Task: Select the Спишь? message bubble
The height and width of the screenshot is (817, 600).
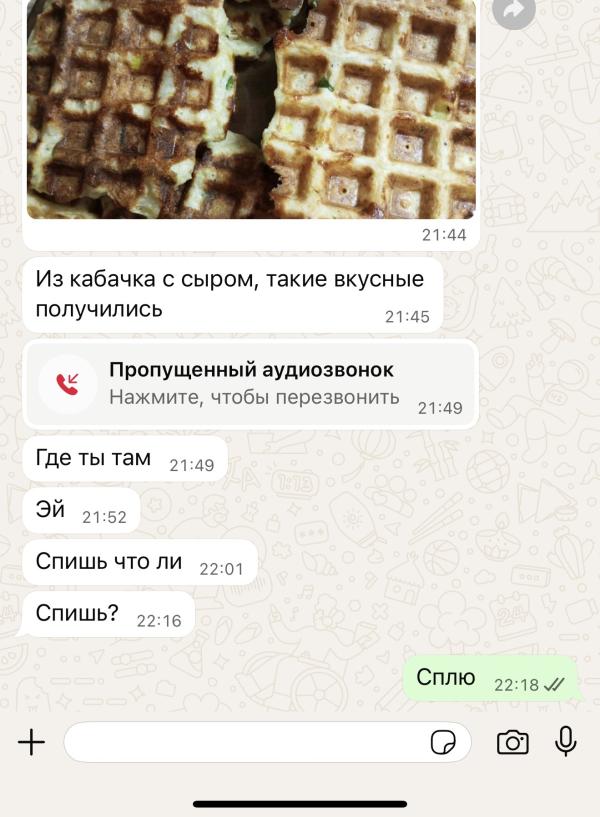Action: click(x=108, y=614)
